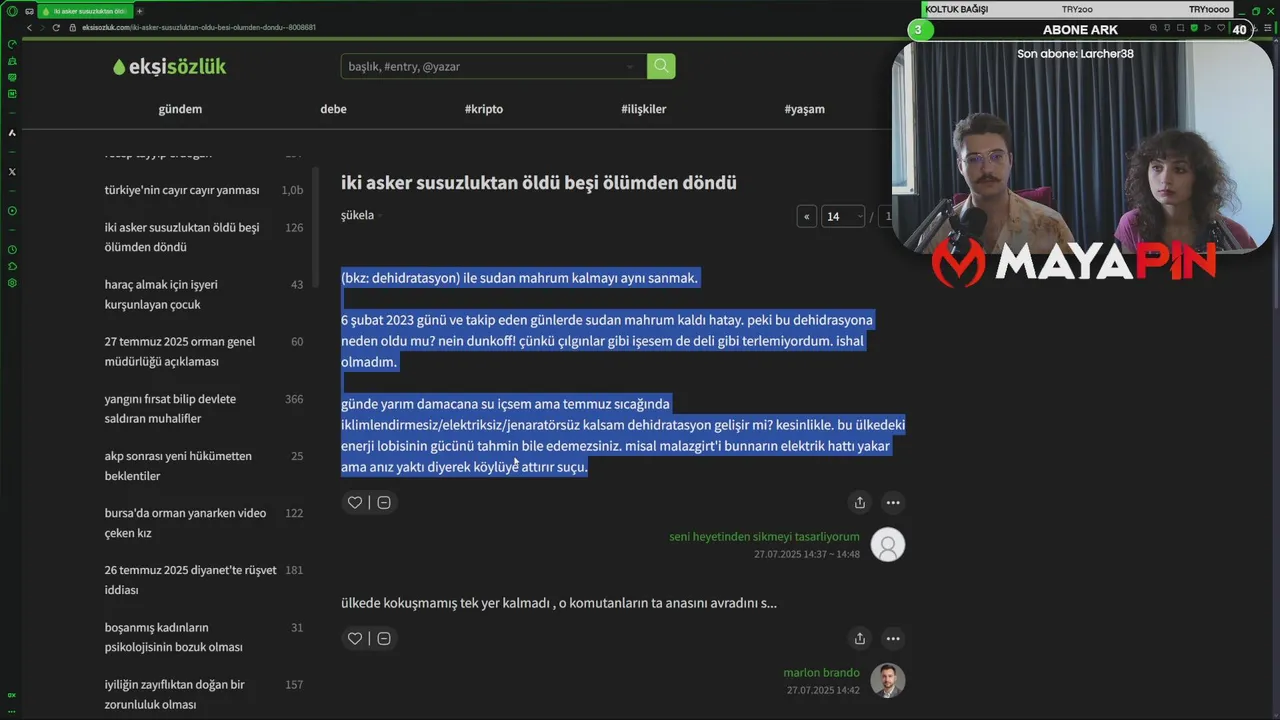1280x720 pixels.
Task: Open History from the sidebar clock icon
Action: [x=12, y=249]
